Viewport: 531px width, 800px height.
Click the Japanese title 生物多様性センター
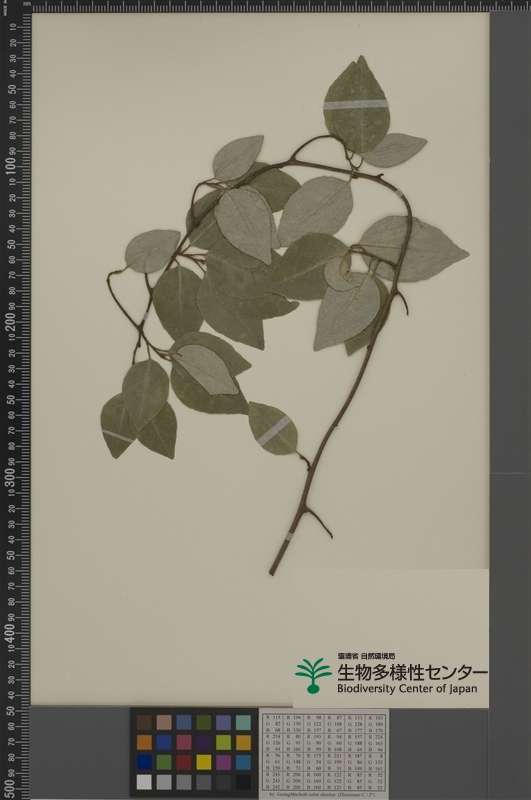click(412, 672)
